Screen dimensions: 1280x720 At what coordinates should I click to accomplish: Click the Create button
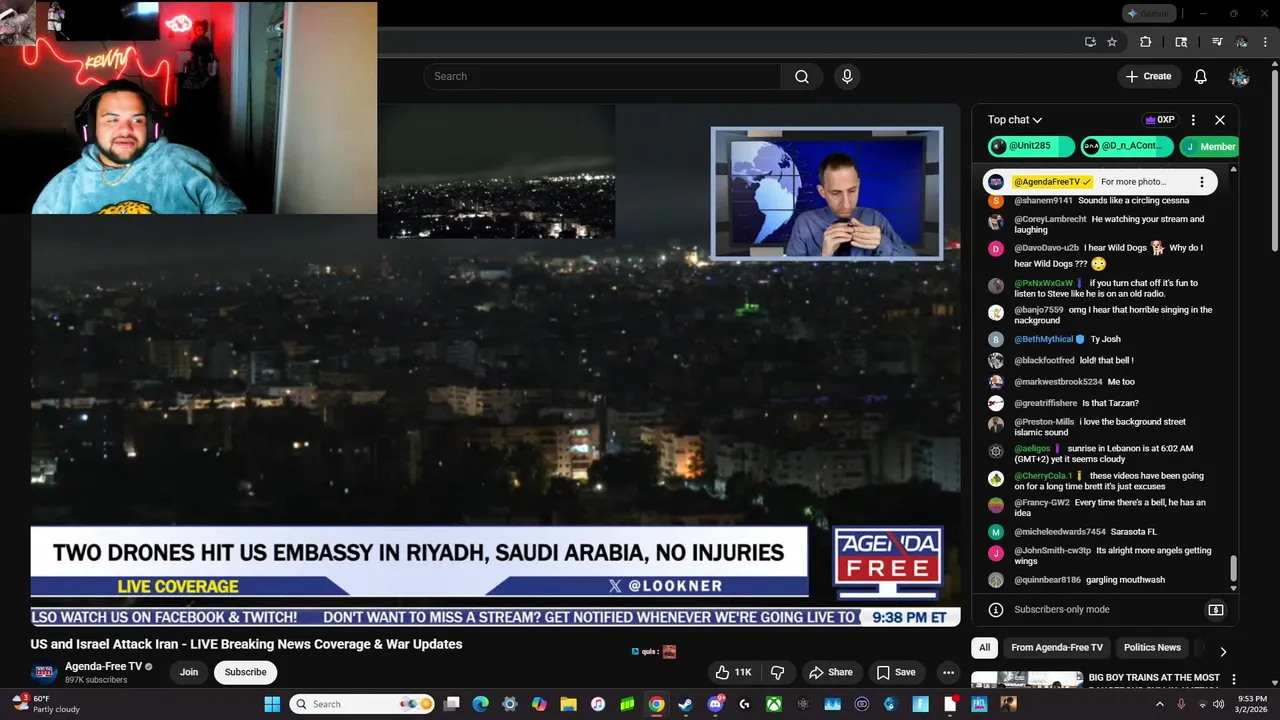pos(1148,77)
